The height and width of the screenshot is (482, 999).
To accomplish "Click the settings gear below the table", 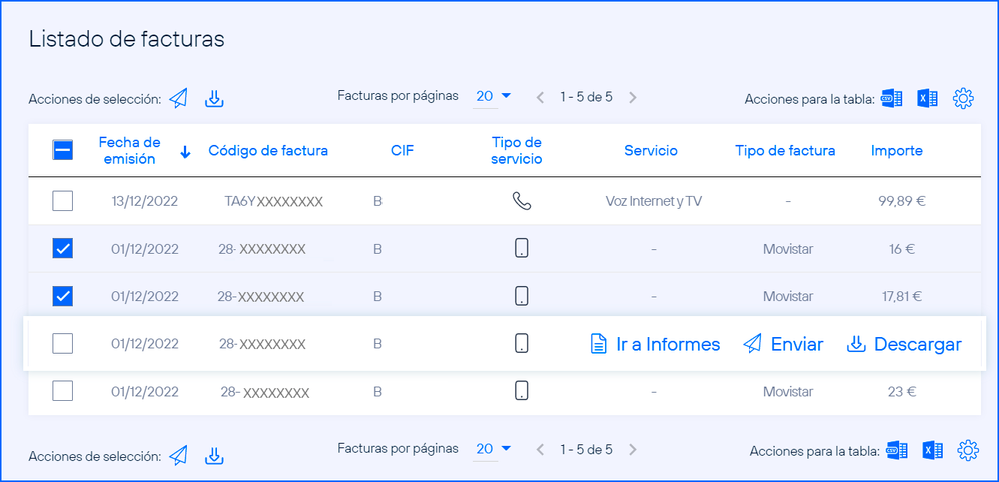I will (967, 450).
